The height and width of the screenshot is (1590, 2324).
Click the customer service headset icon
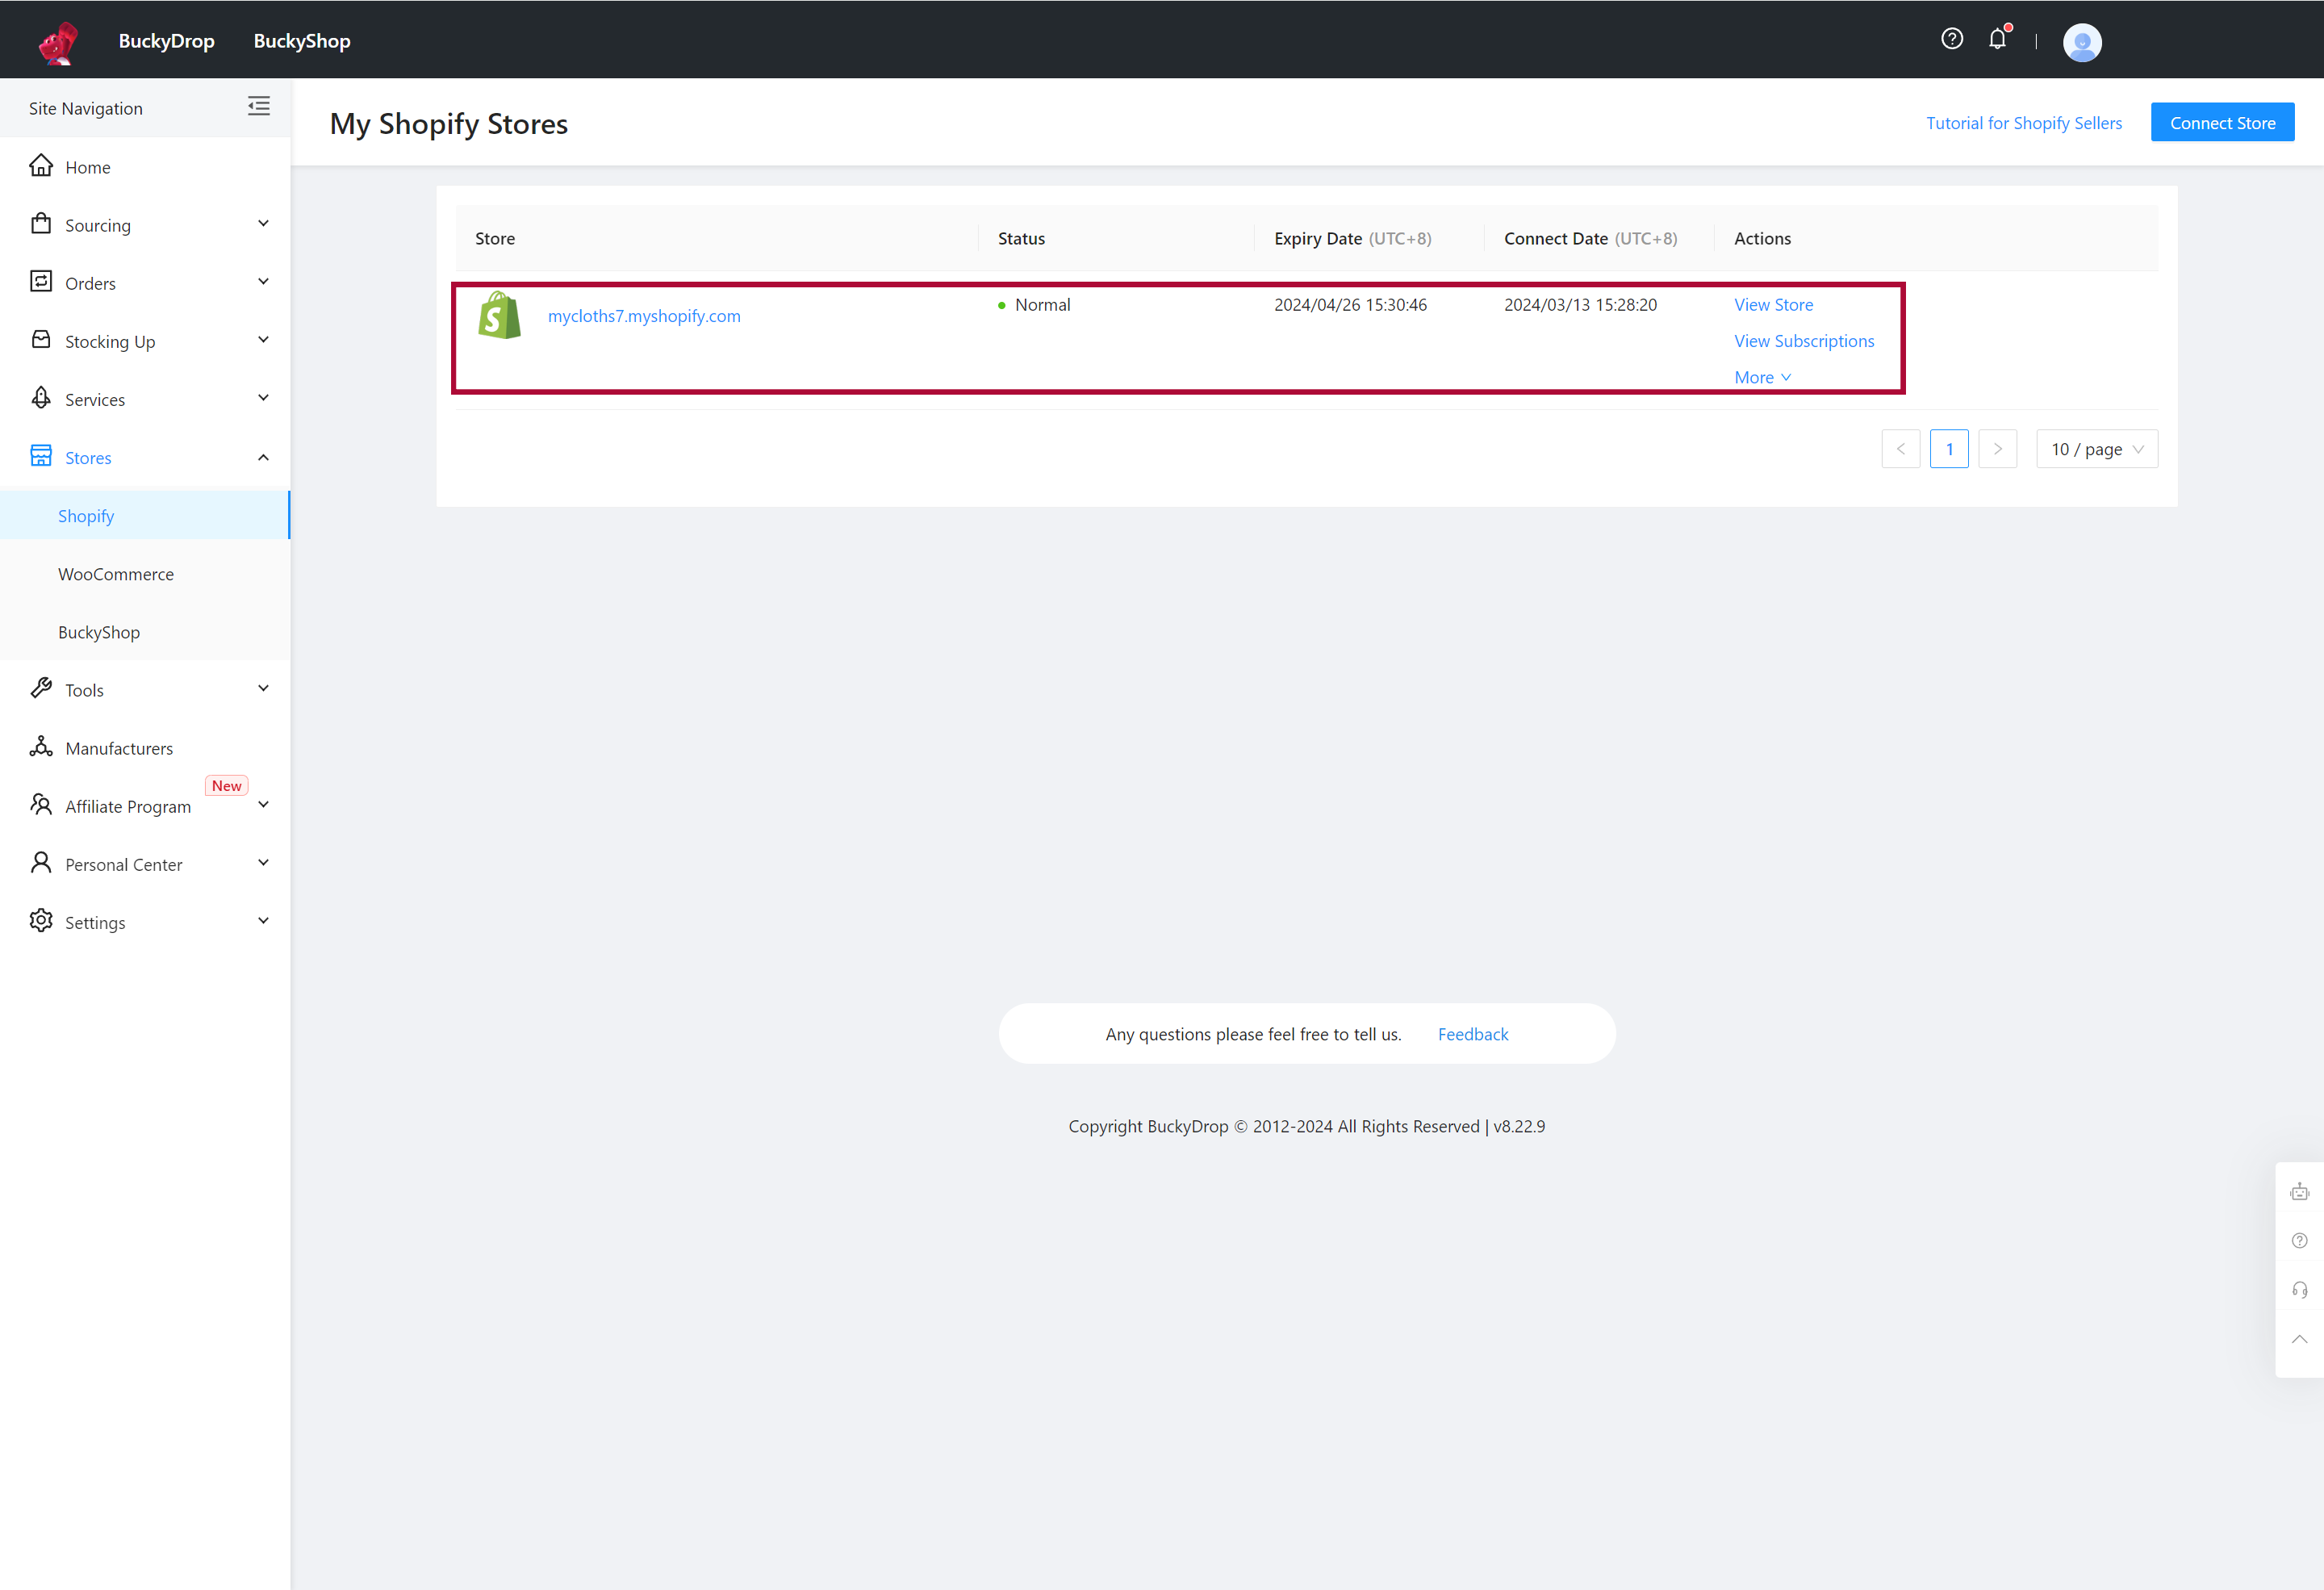coord(2299,1289)
